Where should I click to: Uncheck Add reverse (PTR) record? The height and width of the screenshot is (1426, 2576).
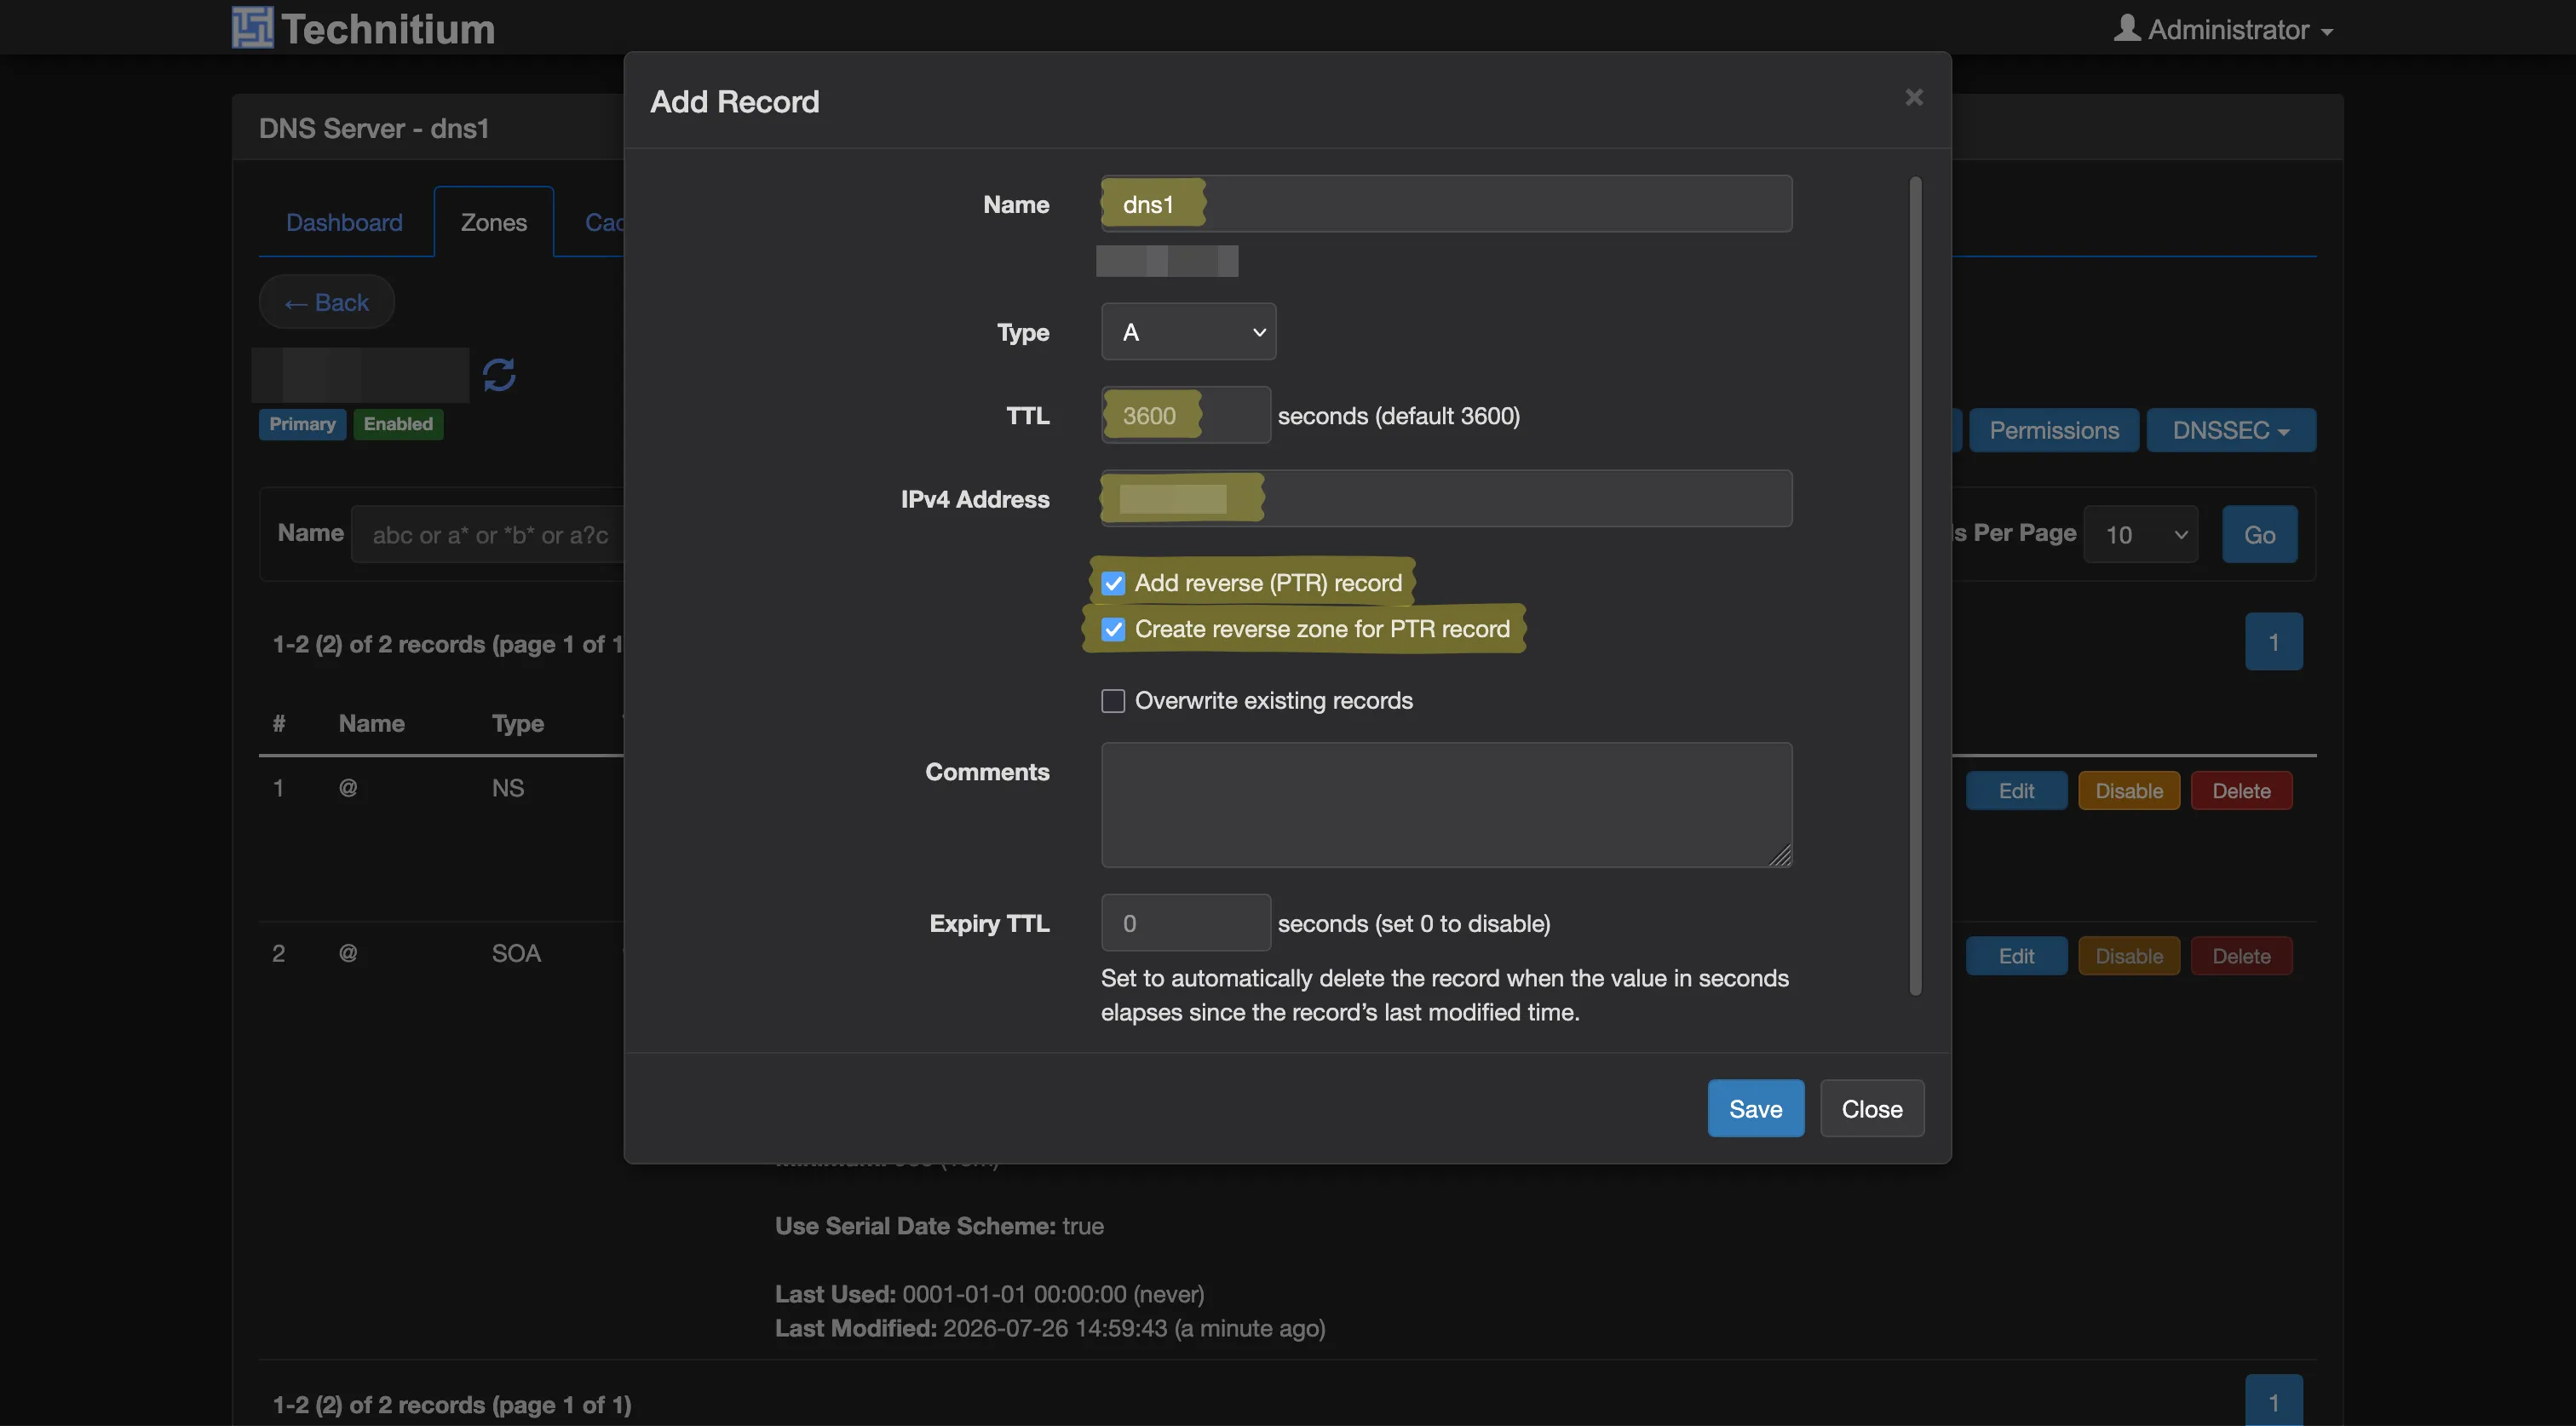[1113, 583]
